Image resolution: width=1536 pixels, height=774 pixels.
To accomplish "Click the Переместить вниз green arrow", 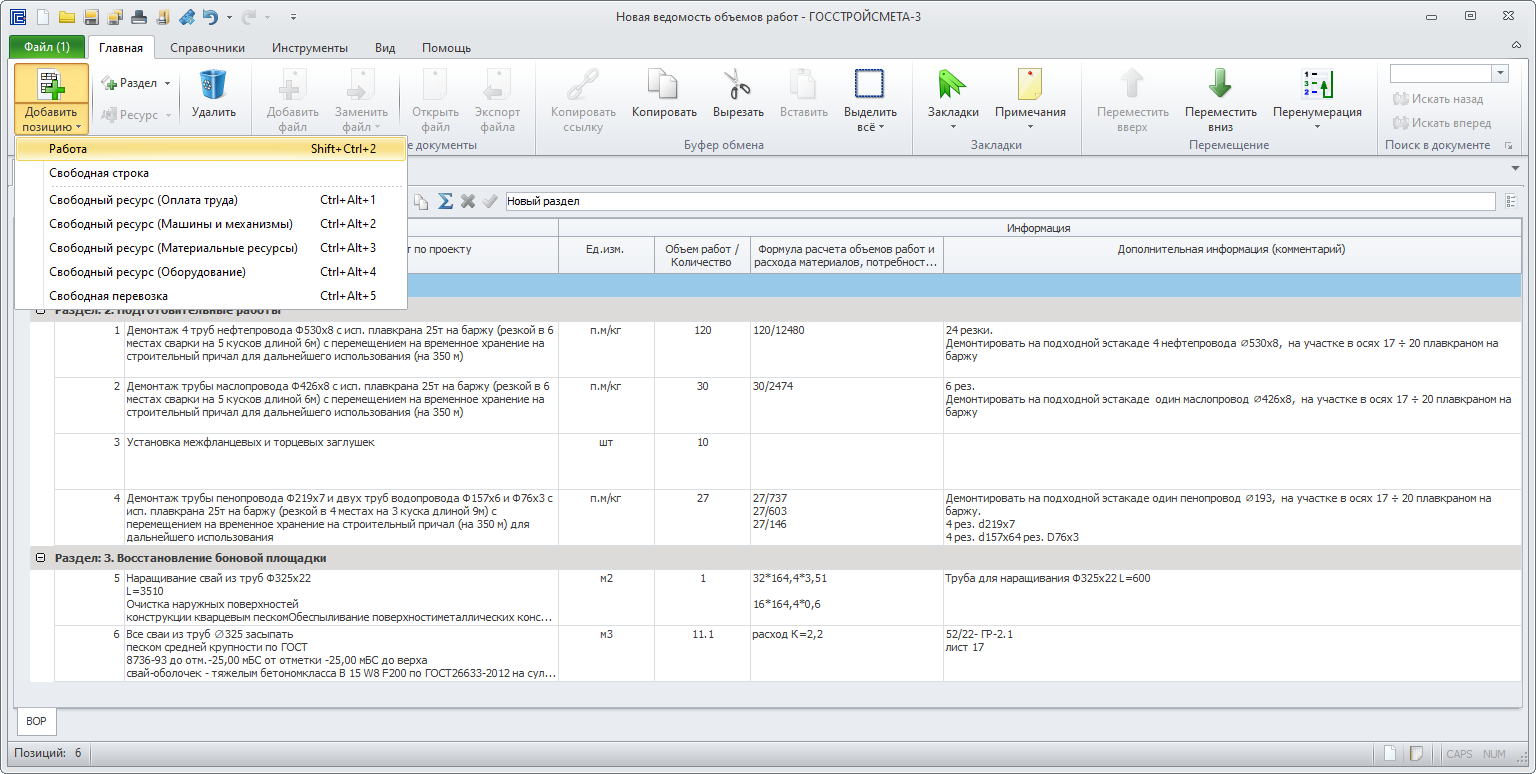I will (1220, 84).
